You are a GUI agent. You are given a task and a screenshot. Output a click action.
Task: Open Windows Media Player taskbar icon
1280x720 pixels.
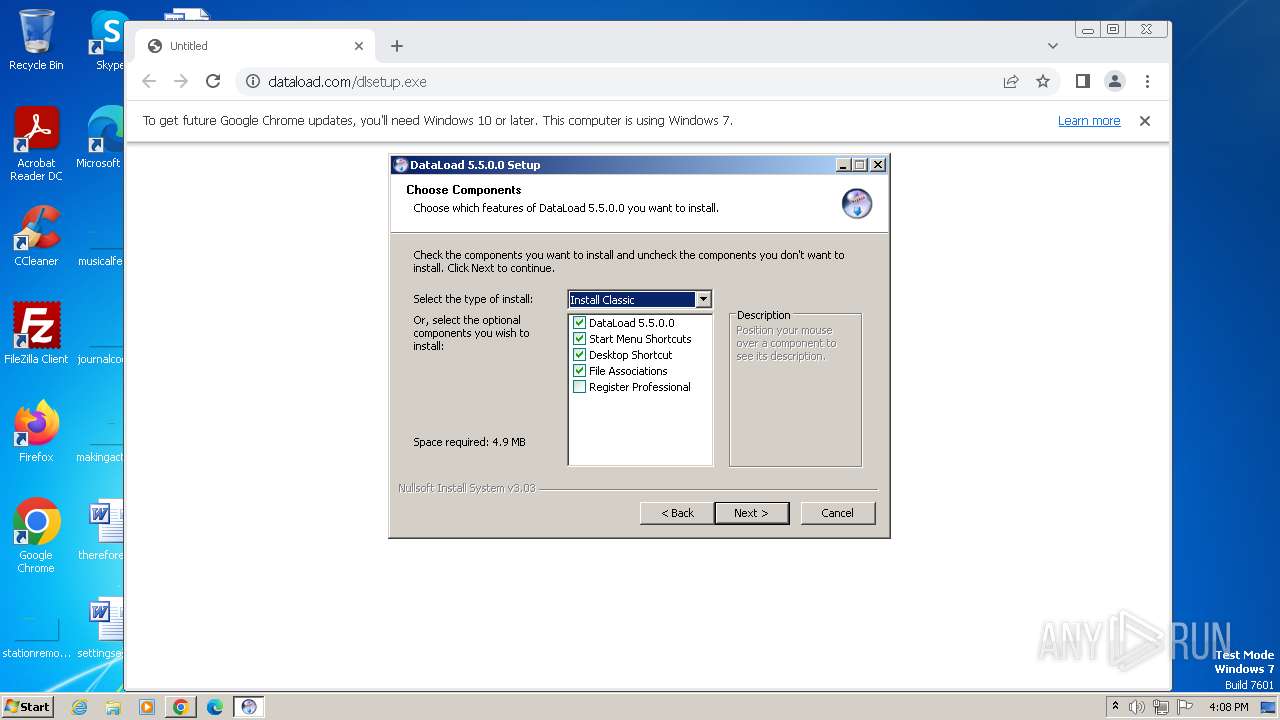click(147, 707)
